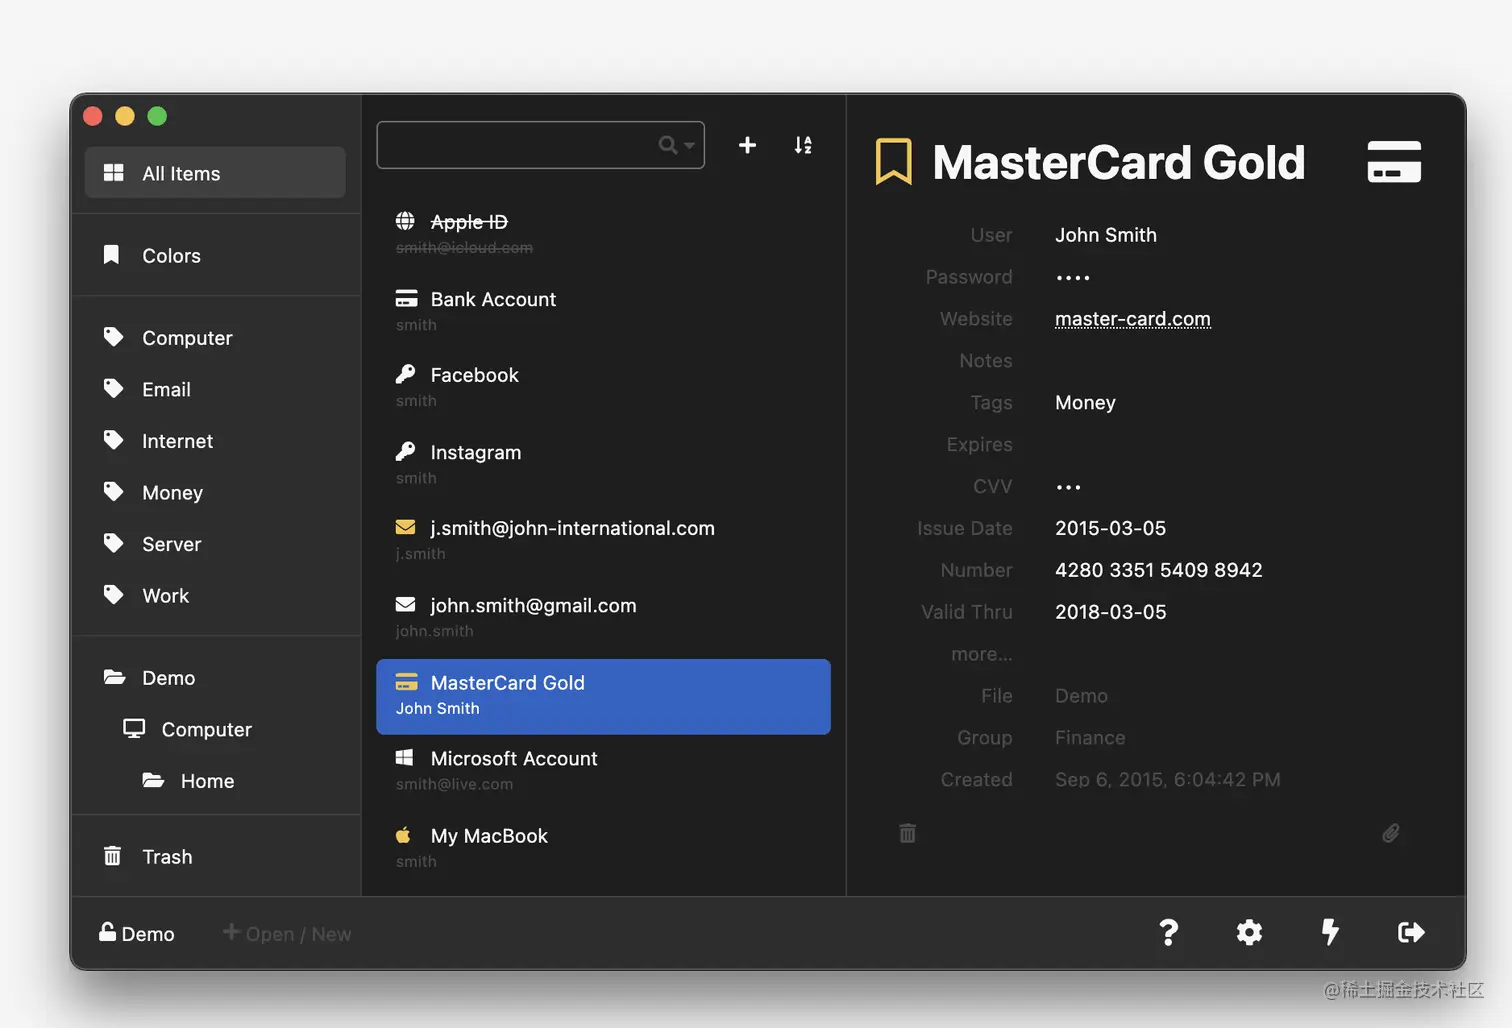Click the add new entry plus icon
The height and width of the screenshot is (1028, 1512).
tap(747, 145)
